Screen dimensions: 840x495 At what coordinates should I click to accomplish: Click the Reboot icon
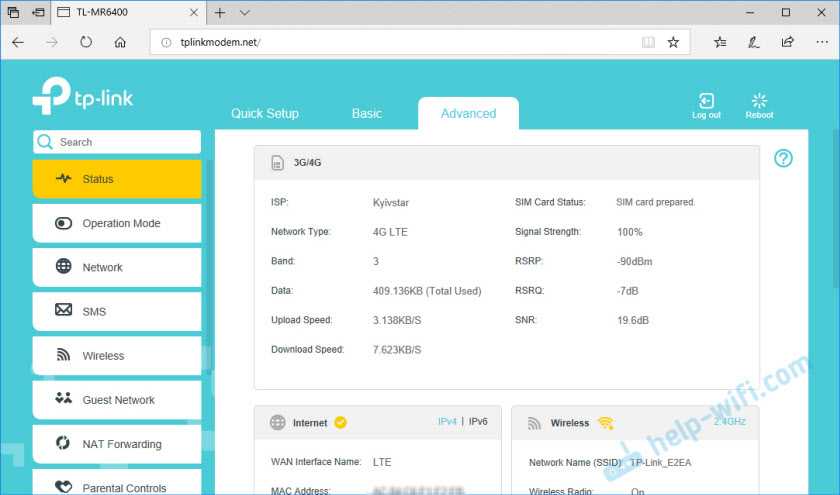[759, 101]
